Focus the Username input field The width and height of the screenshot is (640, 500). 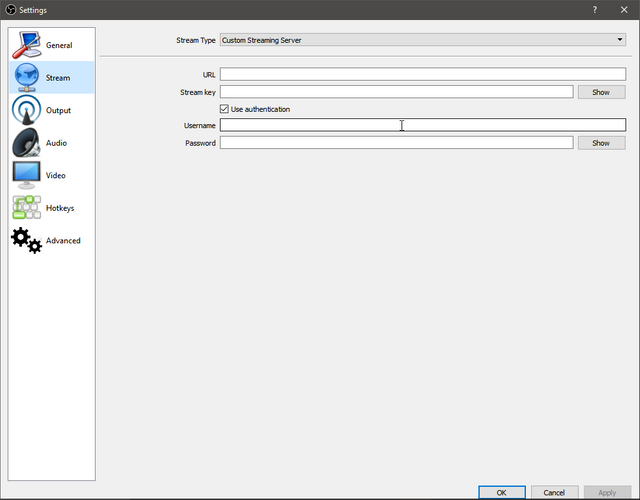click(x=423, y=125)
